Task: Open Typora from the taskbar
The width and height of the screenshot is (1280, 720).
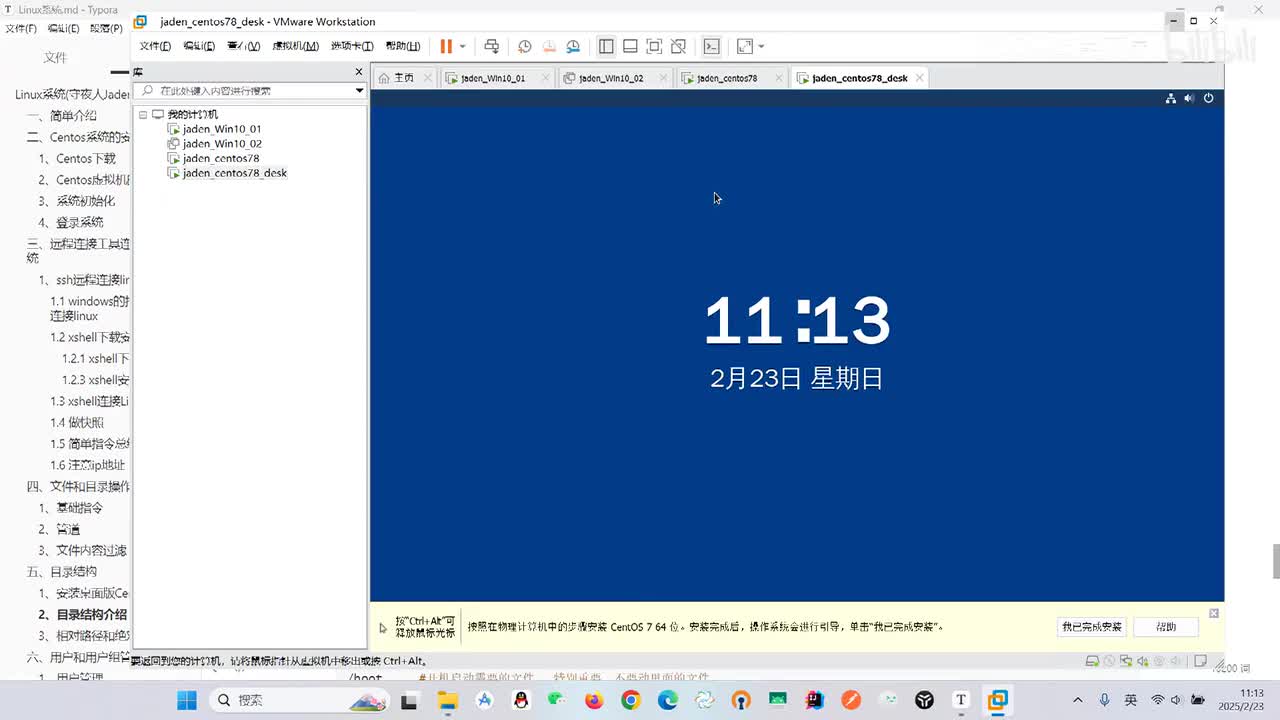Action: coord(961,700)
